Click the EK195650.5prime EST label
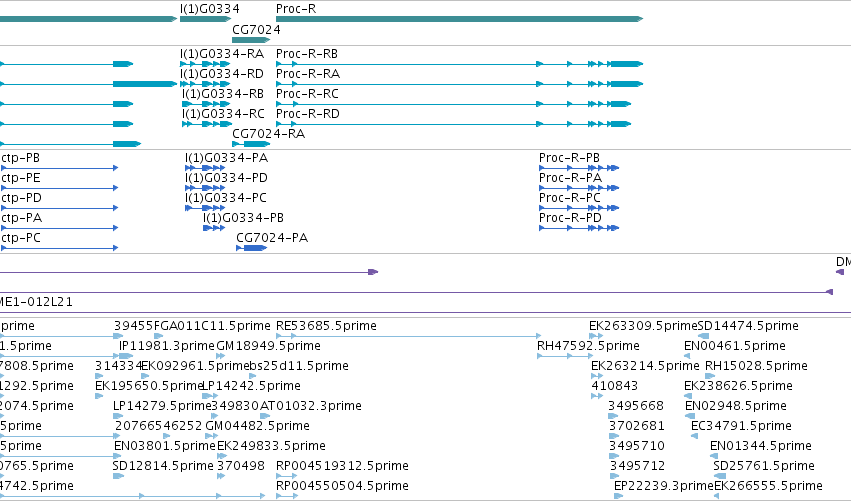Image resolution: width=851 pixels, height=501 pixels. [x=149, y=386]
